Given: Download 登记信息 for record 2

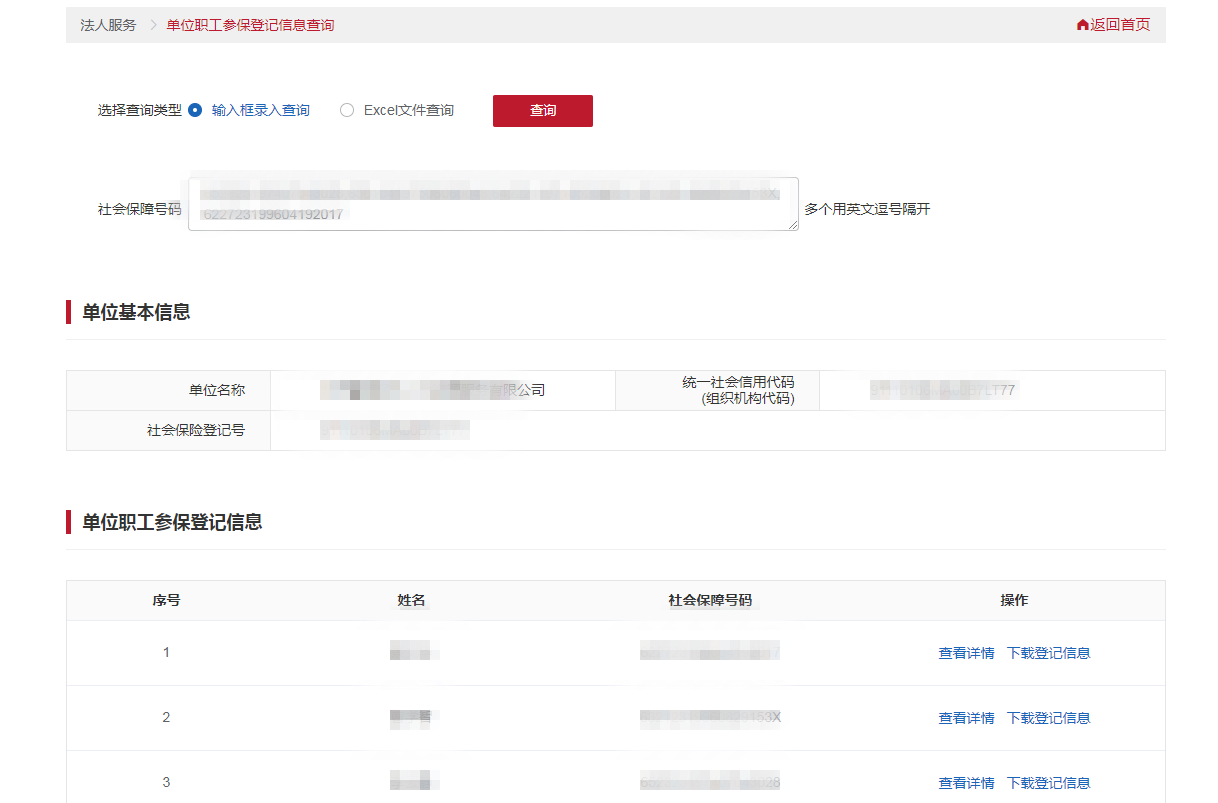Looking at the screenshot, I should (1048, 717).
